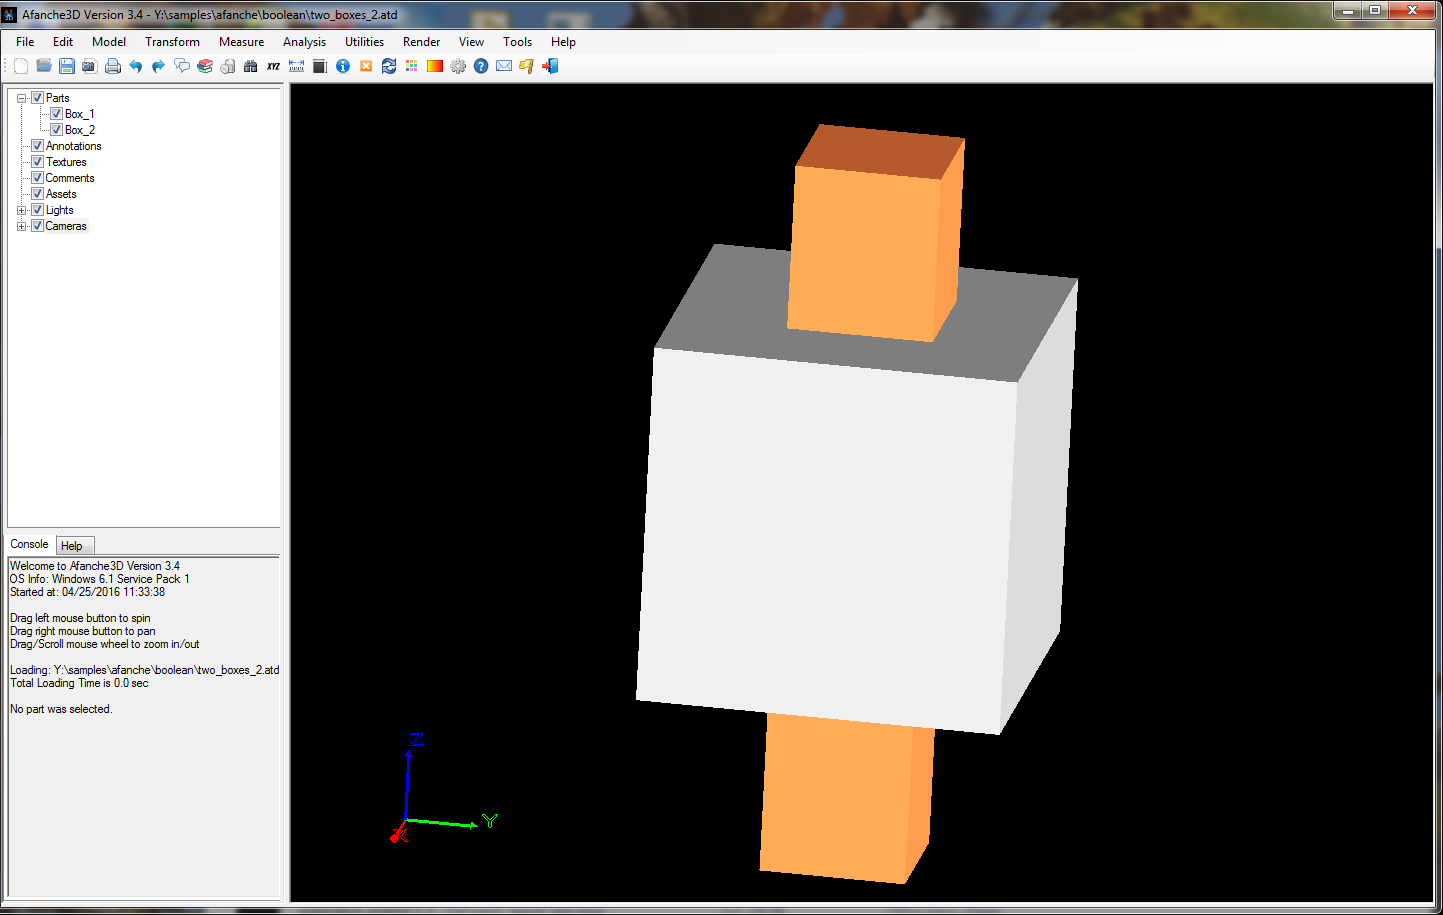Click the gray top face of white box
The width and height of the screenshot is (1443, 915).
point(1010,320)
